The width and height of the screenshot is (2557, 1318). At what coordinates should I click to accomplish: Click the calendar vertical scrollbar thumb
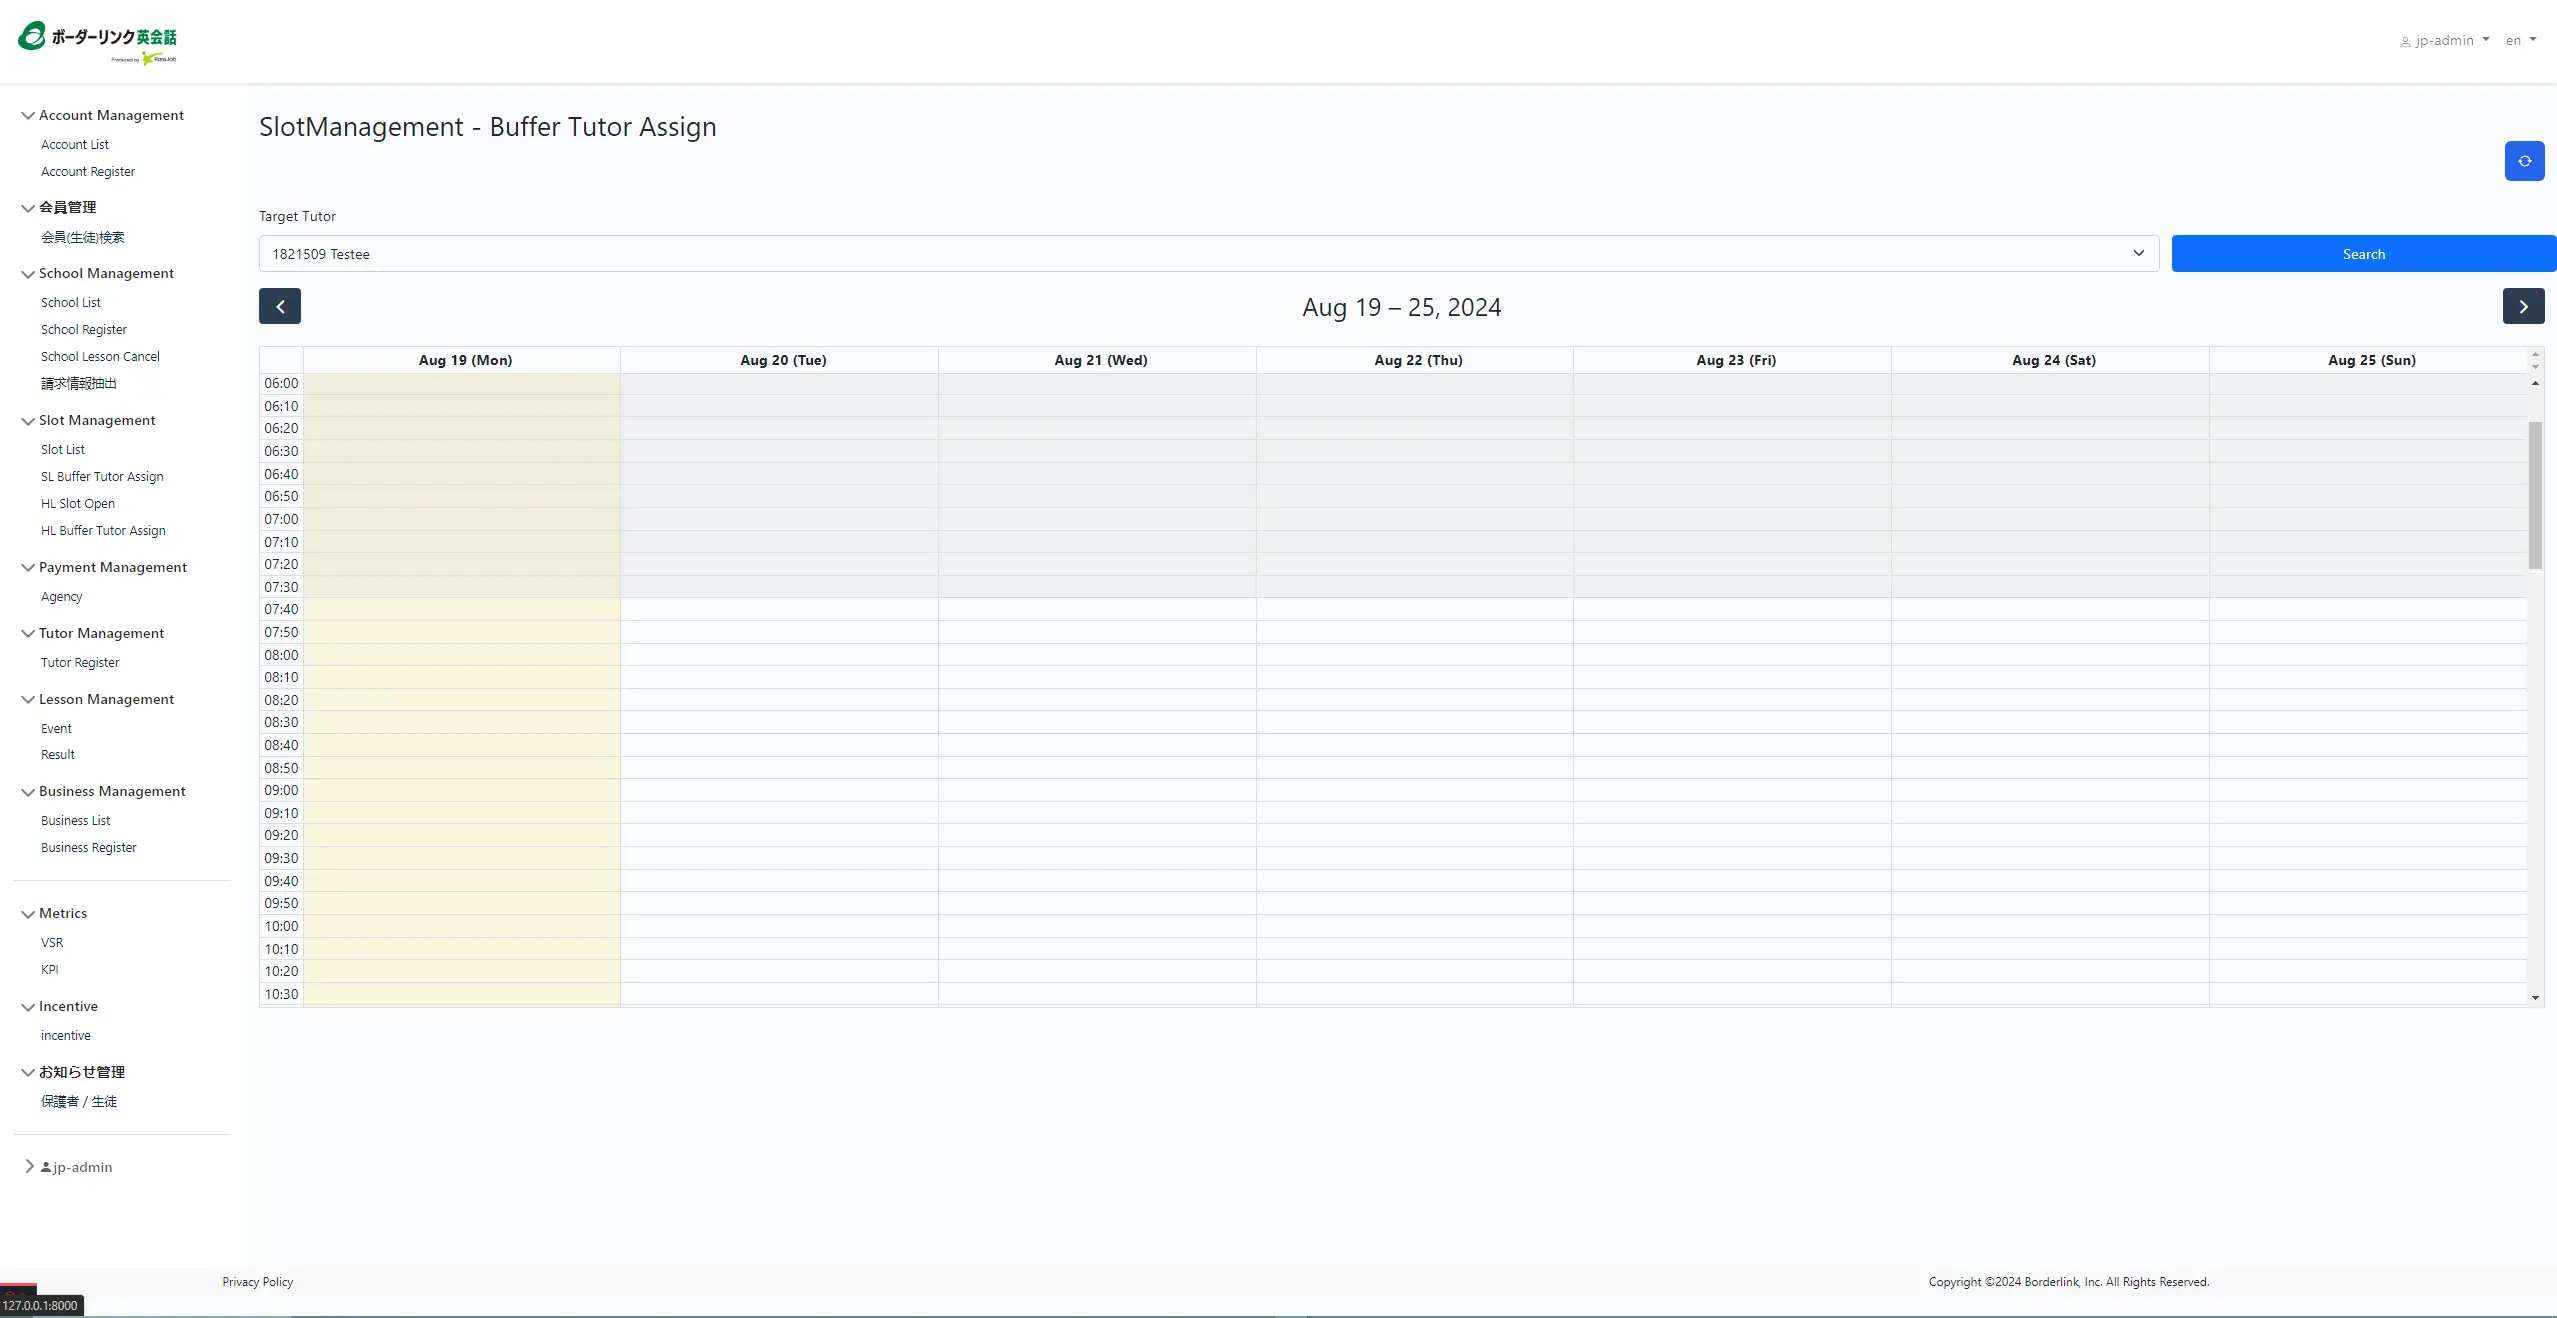pyautogui.click(x=2534, y=495)
